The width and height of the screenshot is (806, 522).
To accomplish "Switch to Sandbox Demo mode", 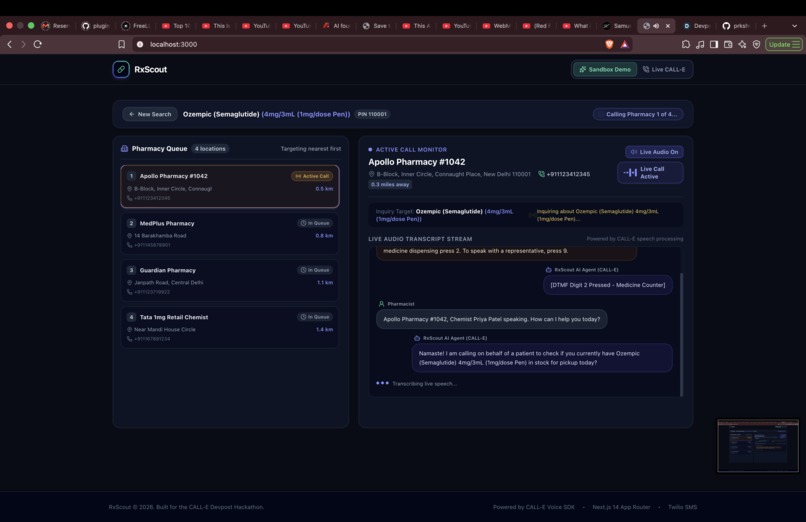I will pyautogui.click(x=605, y=69).
